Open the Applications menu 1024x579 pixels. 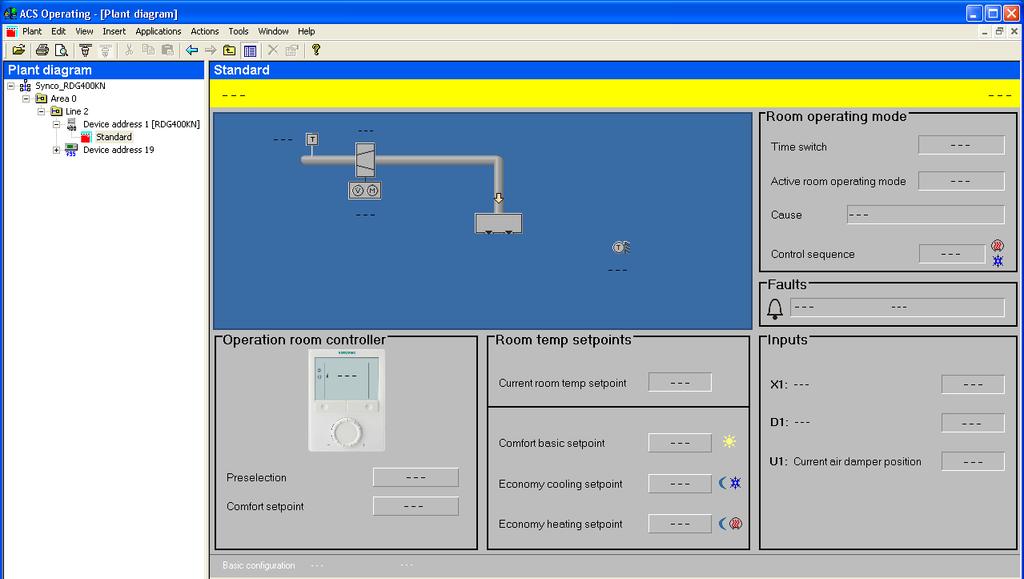point(158,31)
